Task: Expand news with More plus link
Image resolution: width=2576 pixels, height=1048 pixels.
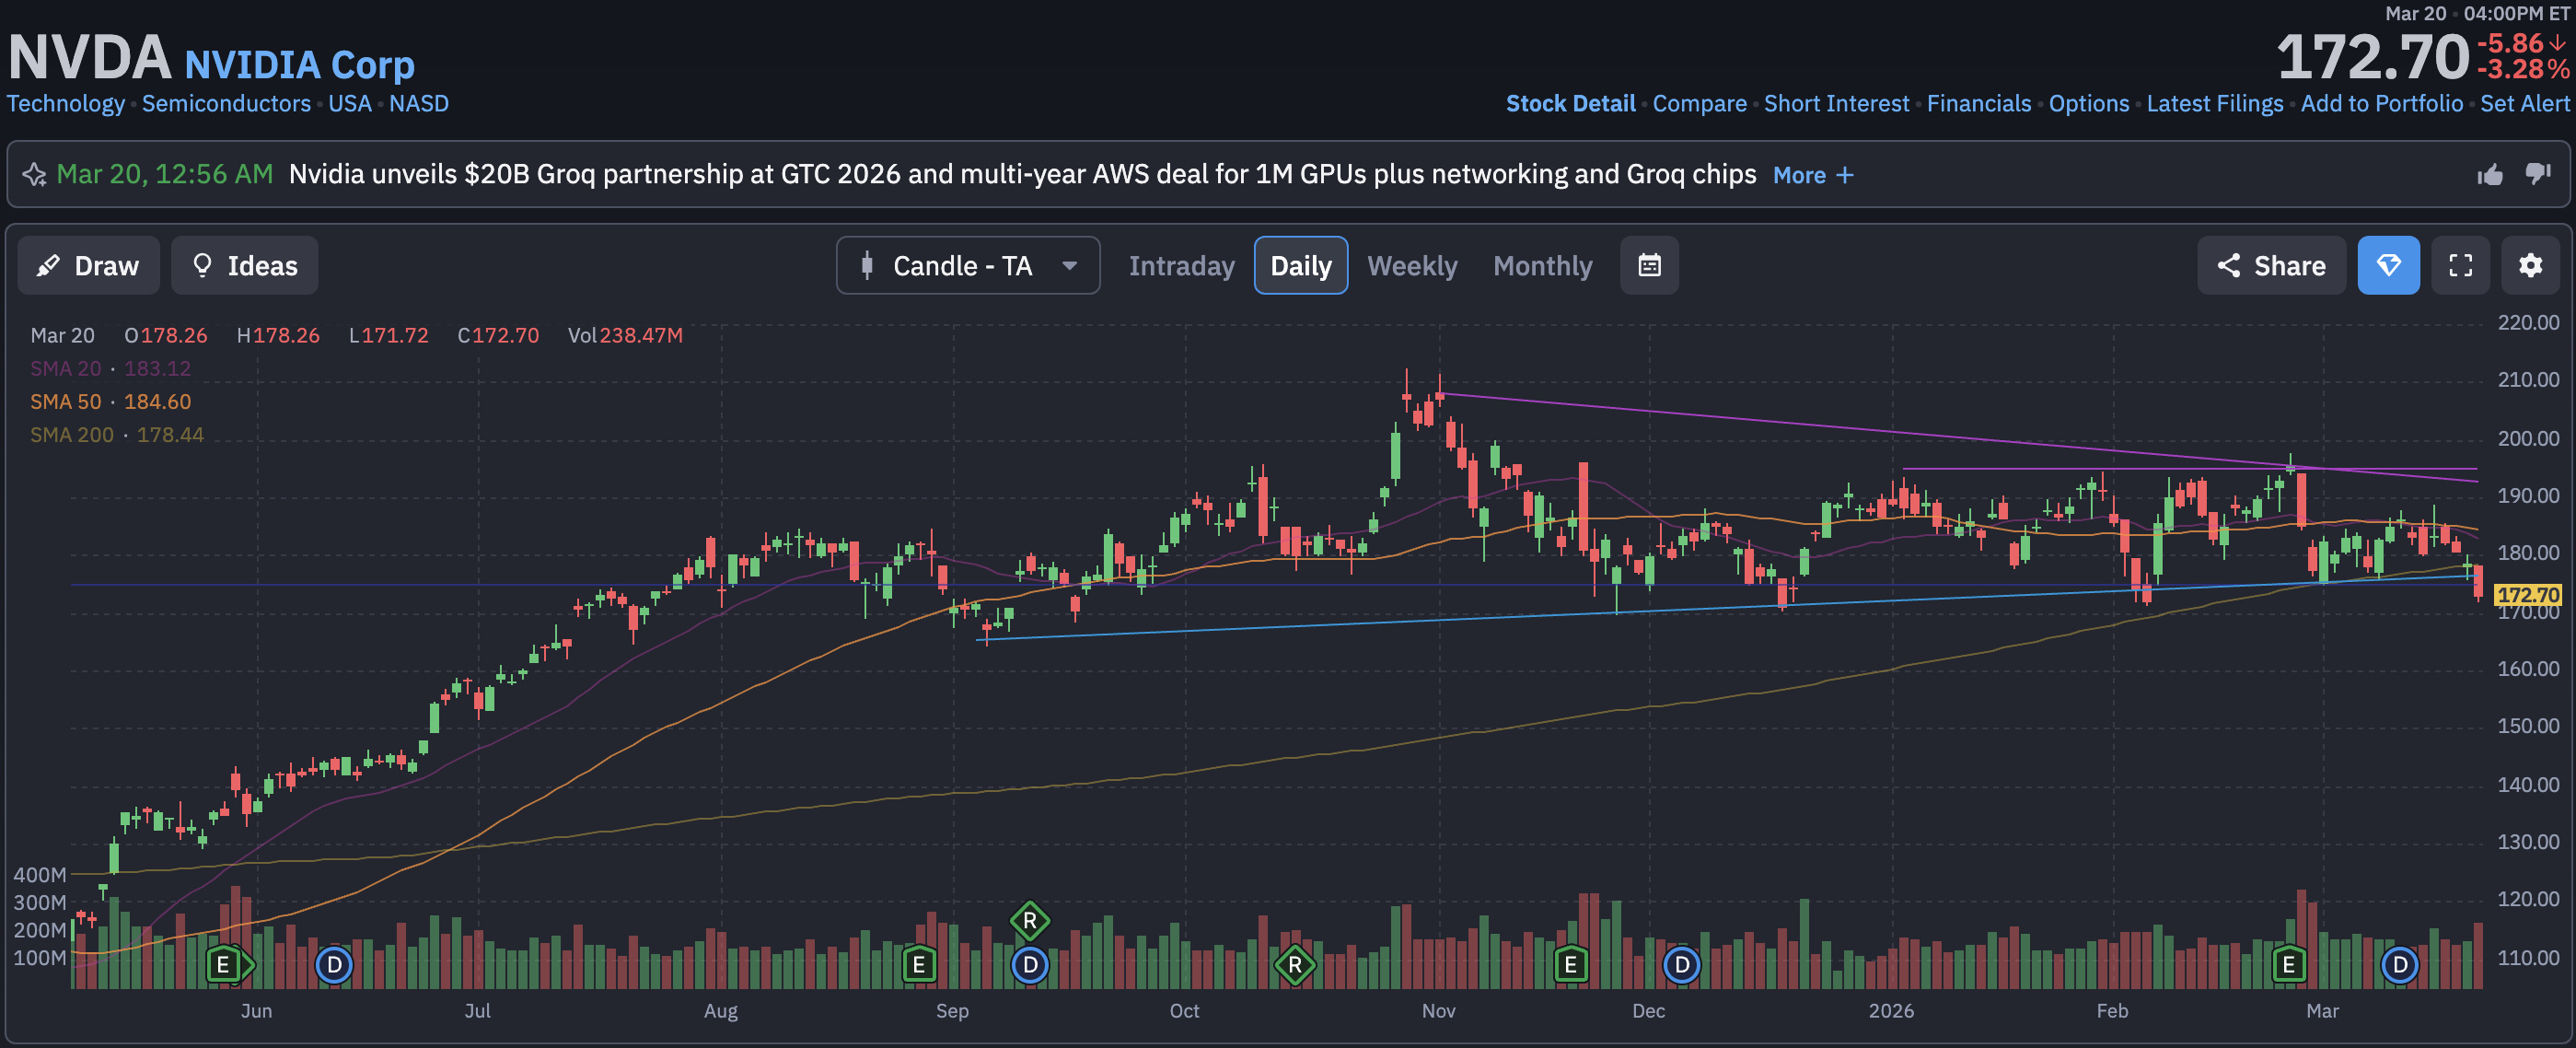Action: pyautogui.click(x=1812, y=175)
